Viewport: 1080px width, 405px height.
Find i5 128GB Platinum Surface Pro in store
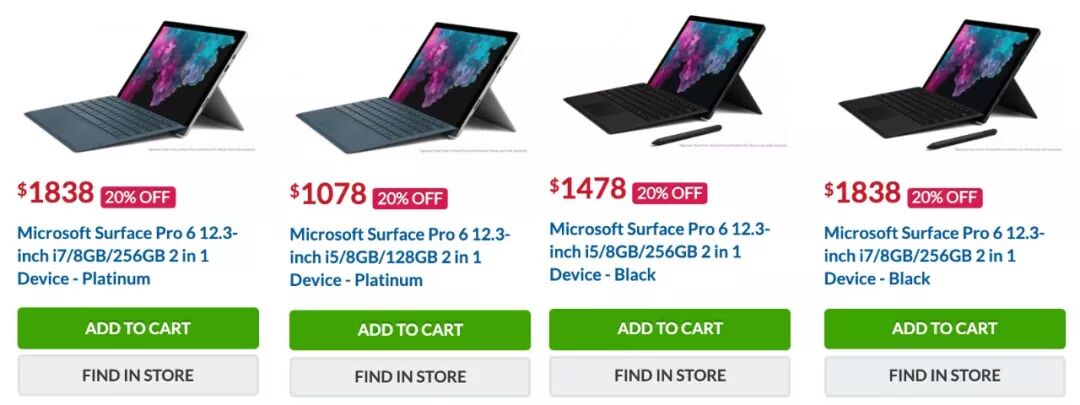pyautogui.click(x=410, y=377)
